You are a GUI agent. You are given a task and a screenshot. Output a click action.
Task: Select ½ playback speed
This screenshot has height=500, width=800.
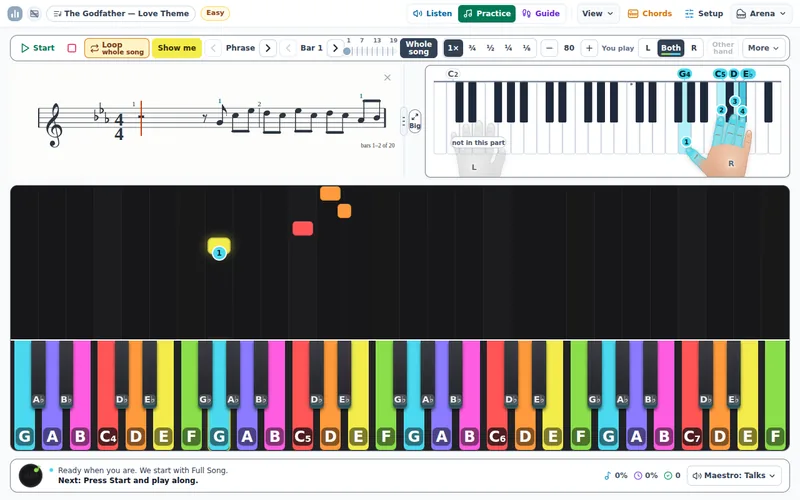pyautogui.click(x=490, y=48)
